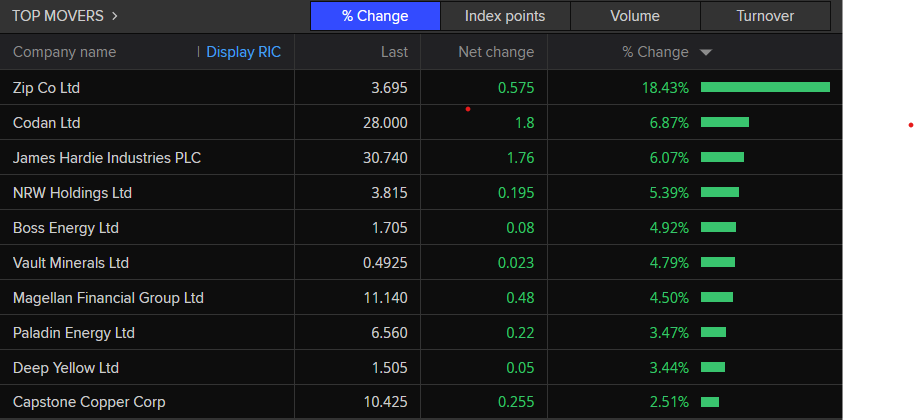The image size is (914, 420).
Task: Click the Paladin Energy Ltd row
Action: point(74,333)
